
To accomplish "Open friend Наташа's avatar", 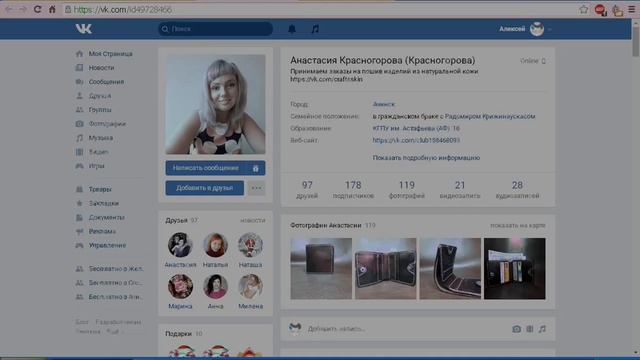I will click(x=250, y=245).
